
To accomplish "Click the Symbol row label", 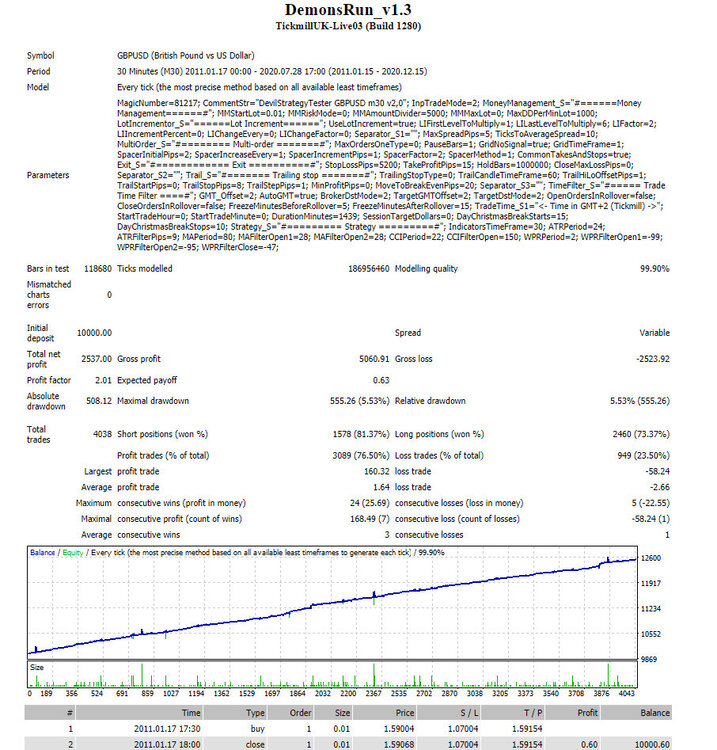I will coord(41,55).
